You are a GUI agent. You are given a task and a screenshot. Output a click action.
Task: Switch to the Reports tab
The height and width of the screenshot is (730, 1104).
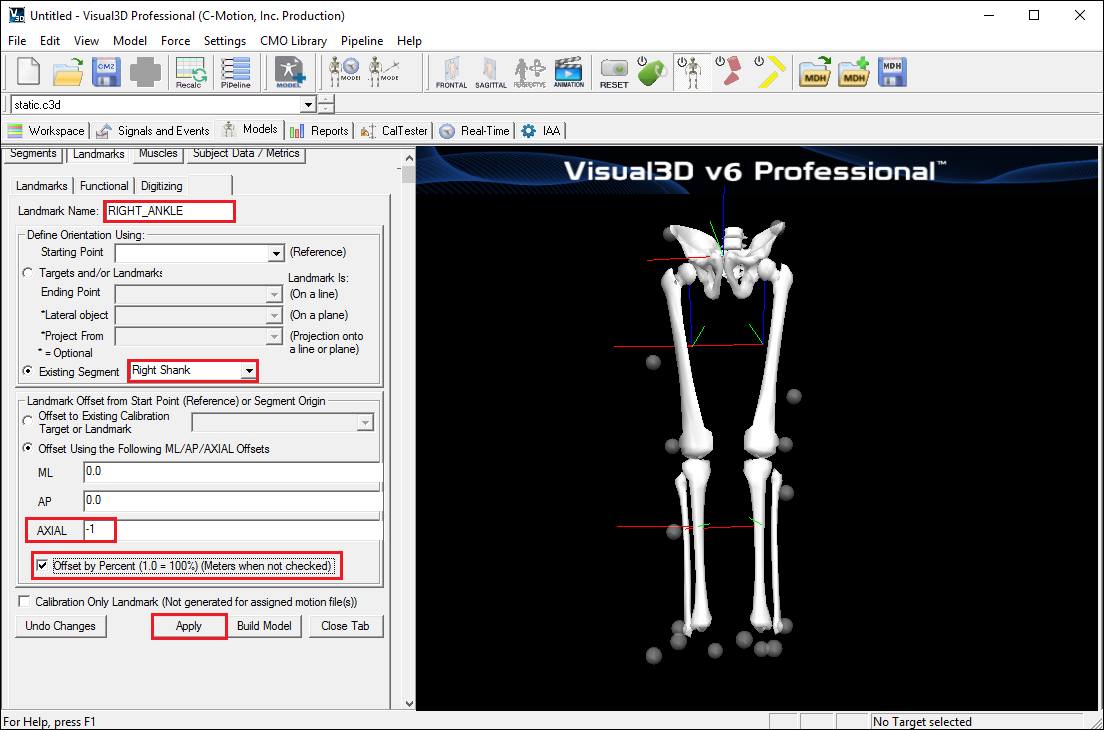point(320,131)
